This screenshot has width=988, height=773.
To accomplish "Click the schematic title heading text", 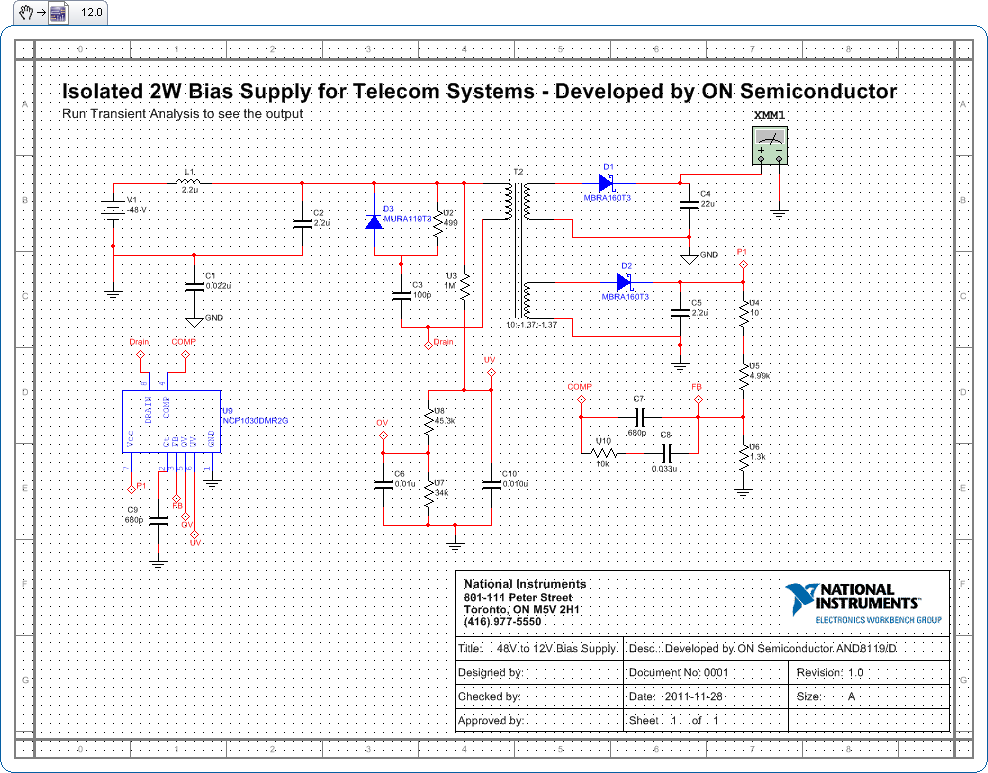I will 479,92.
